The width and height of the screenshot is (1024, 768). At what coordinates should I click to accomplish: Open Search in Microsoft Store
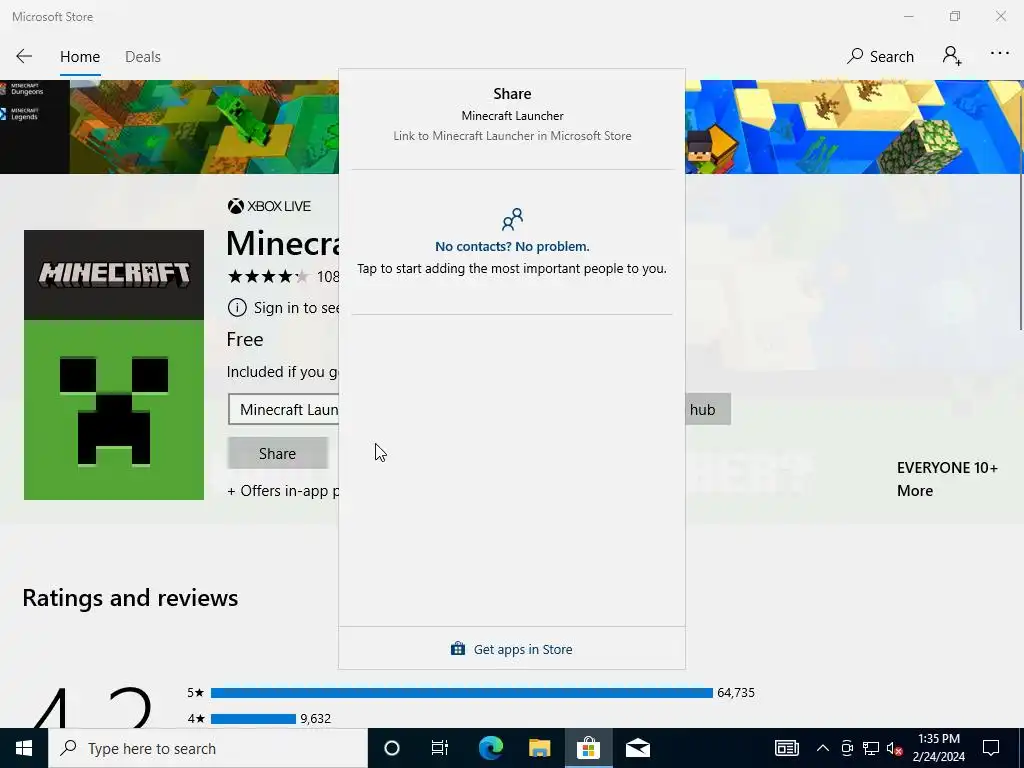[880, 57]
